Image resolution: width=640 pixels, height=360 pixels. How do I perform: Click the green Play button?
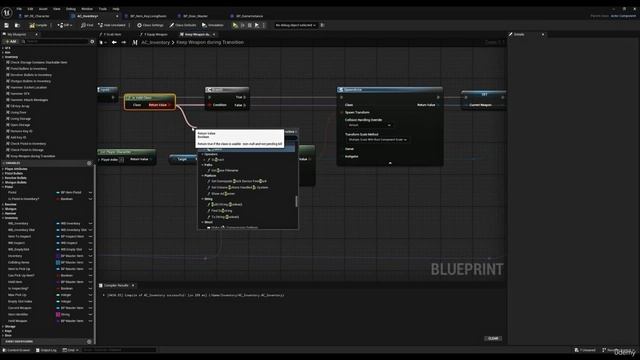(x=235, y=25)
